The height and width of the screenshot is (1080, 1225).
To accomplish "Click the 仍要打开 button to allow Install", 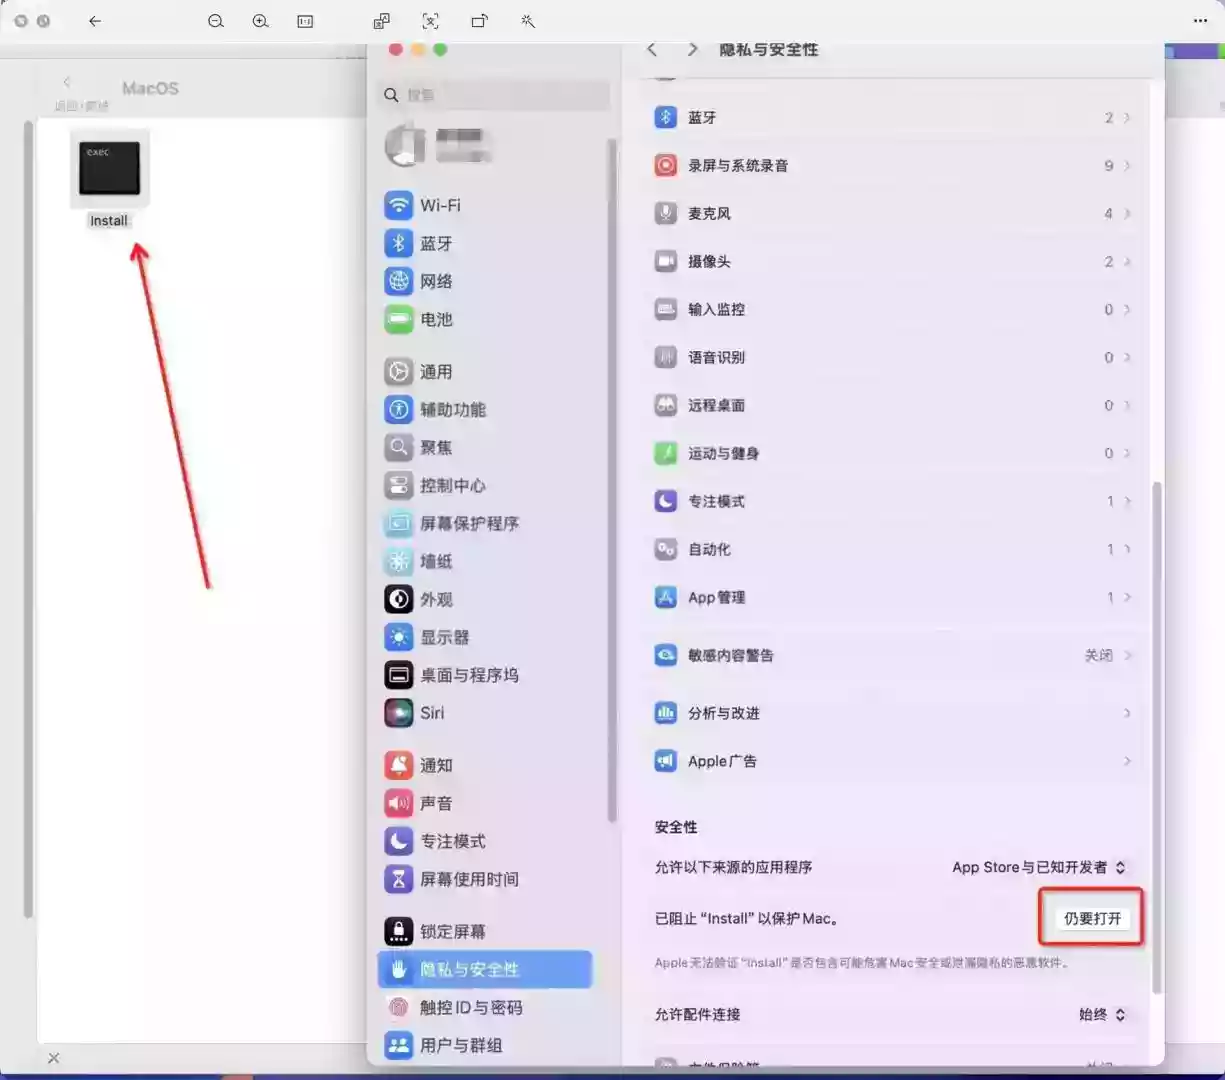I will click(x=1091, y=917).
